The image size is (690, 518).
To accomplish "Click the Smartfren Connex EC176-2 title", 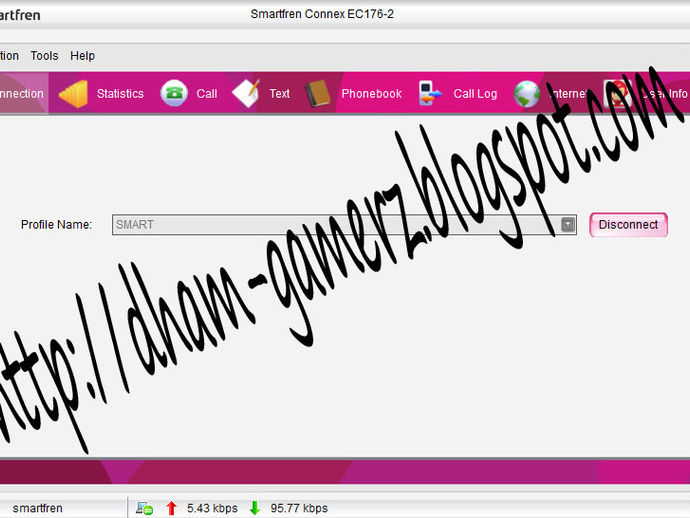I will (322, 14).
